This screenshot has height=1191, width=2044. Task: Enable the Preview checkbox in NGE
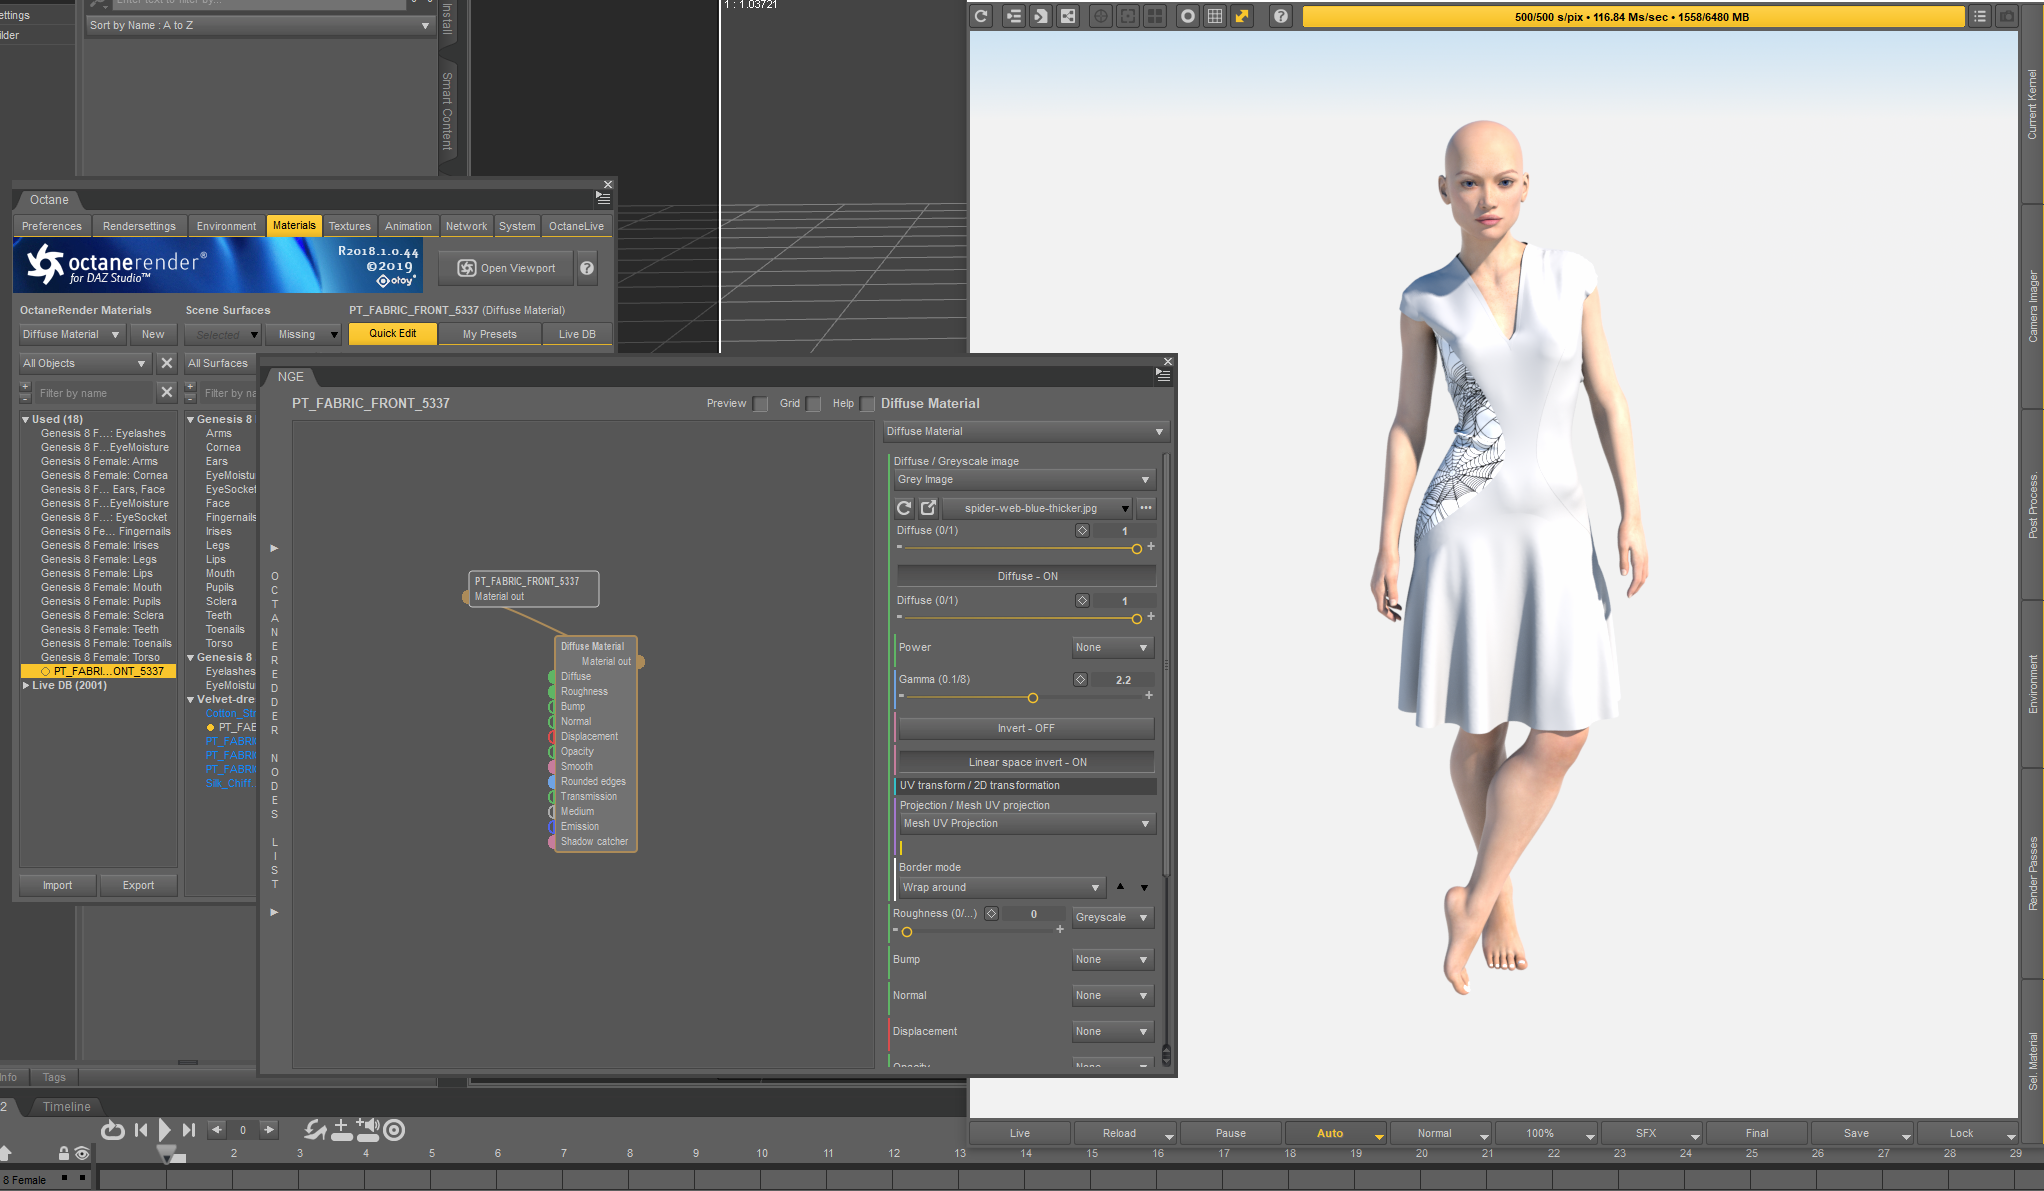pos(761,404)
